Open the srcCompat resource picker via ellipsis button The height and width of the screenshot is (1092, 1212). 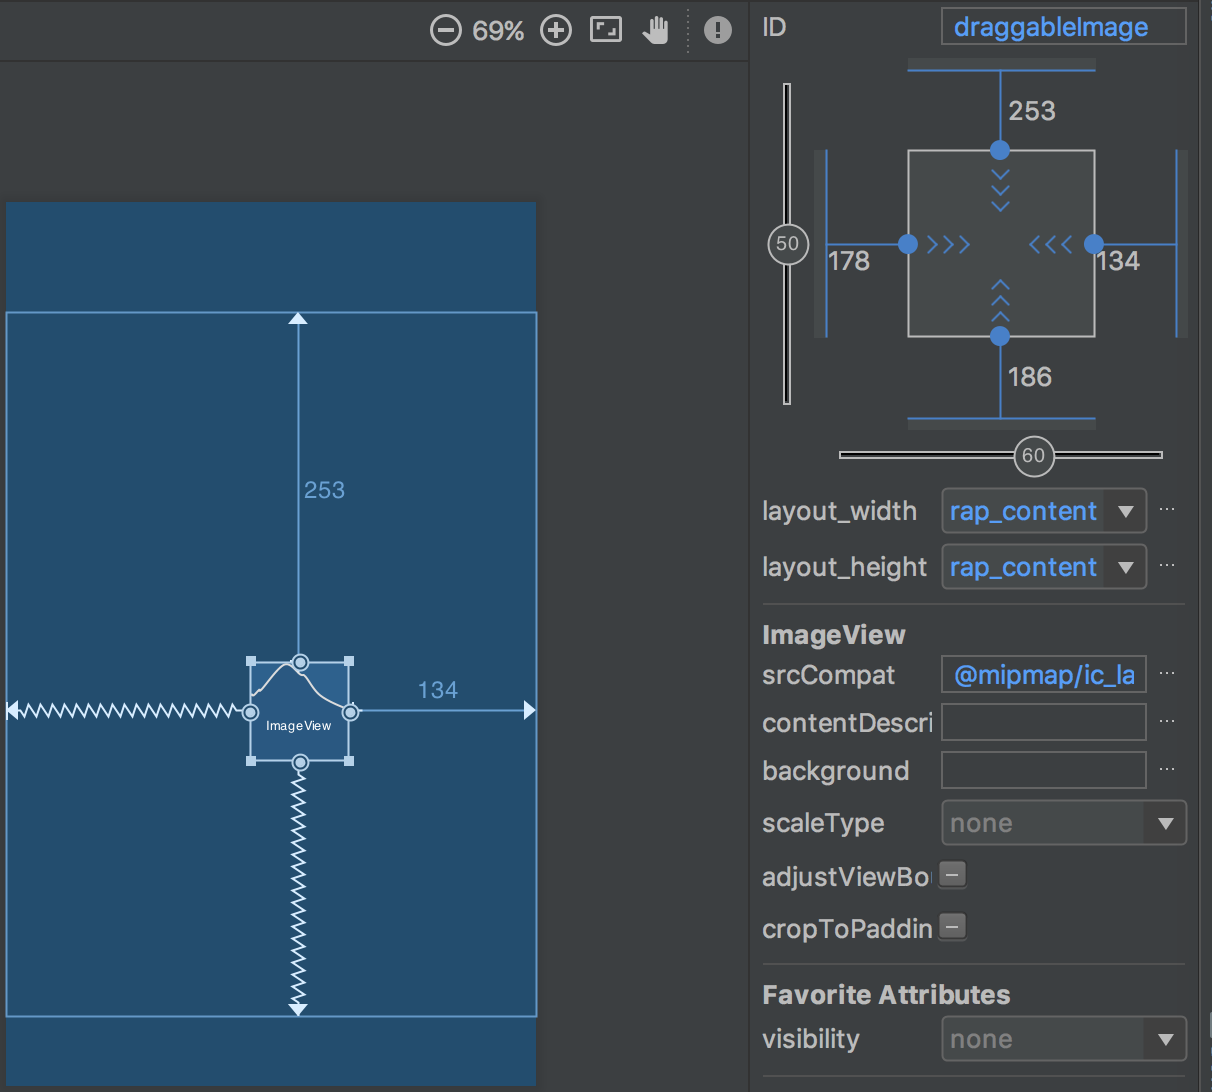(x=1167, y=674)
